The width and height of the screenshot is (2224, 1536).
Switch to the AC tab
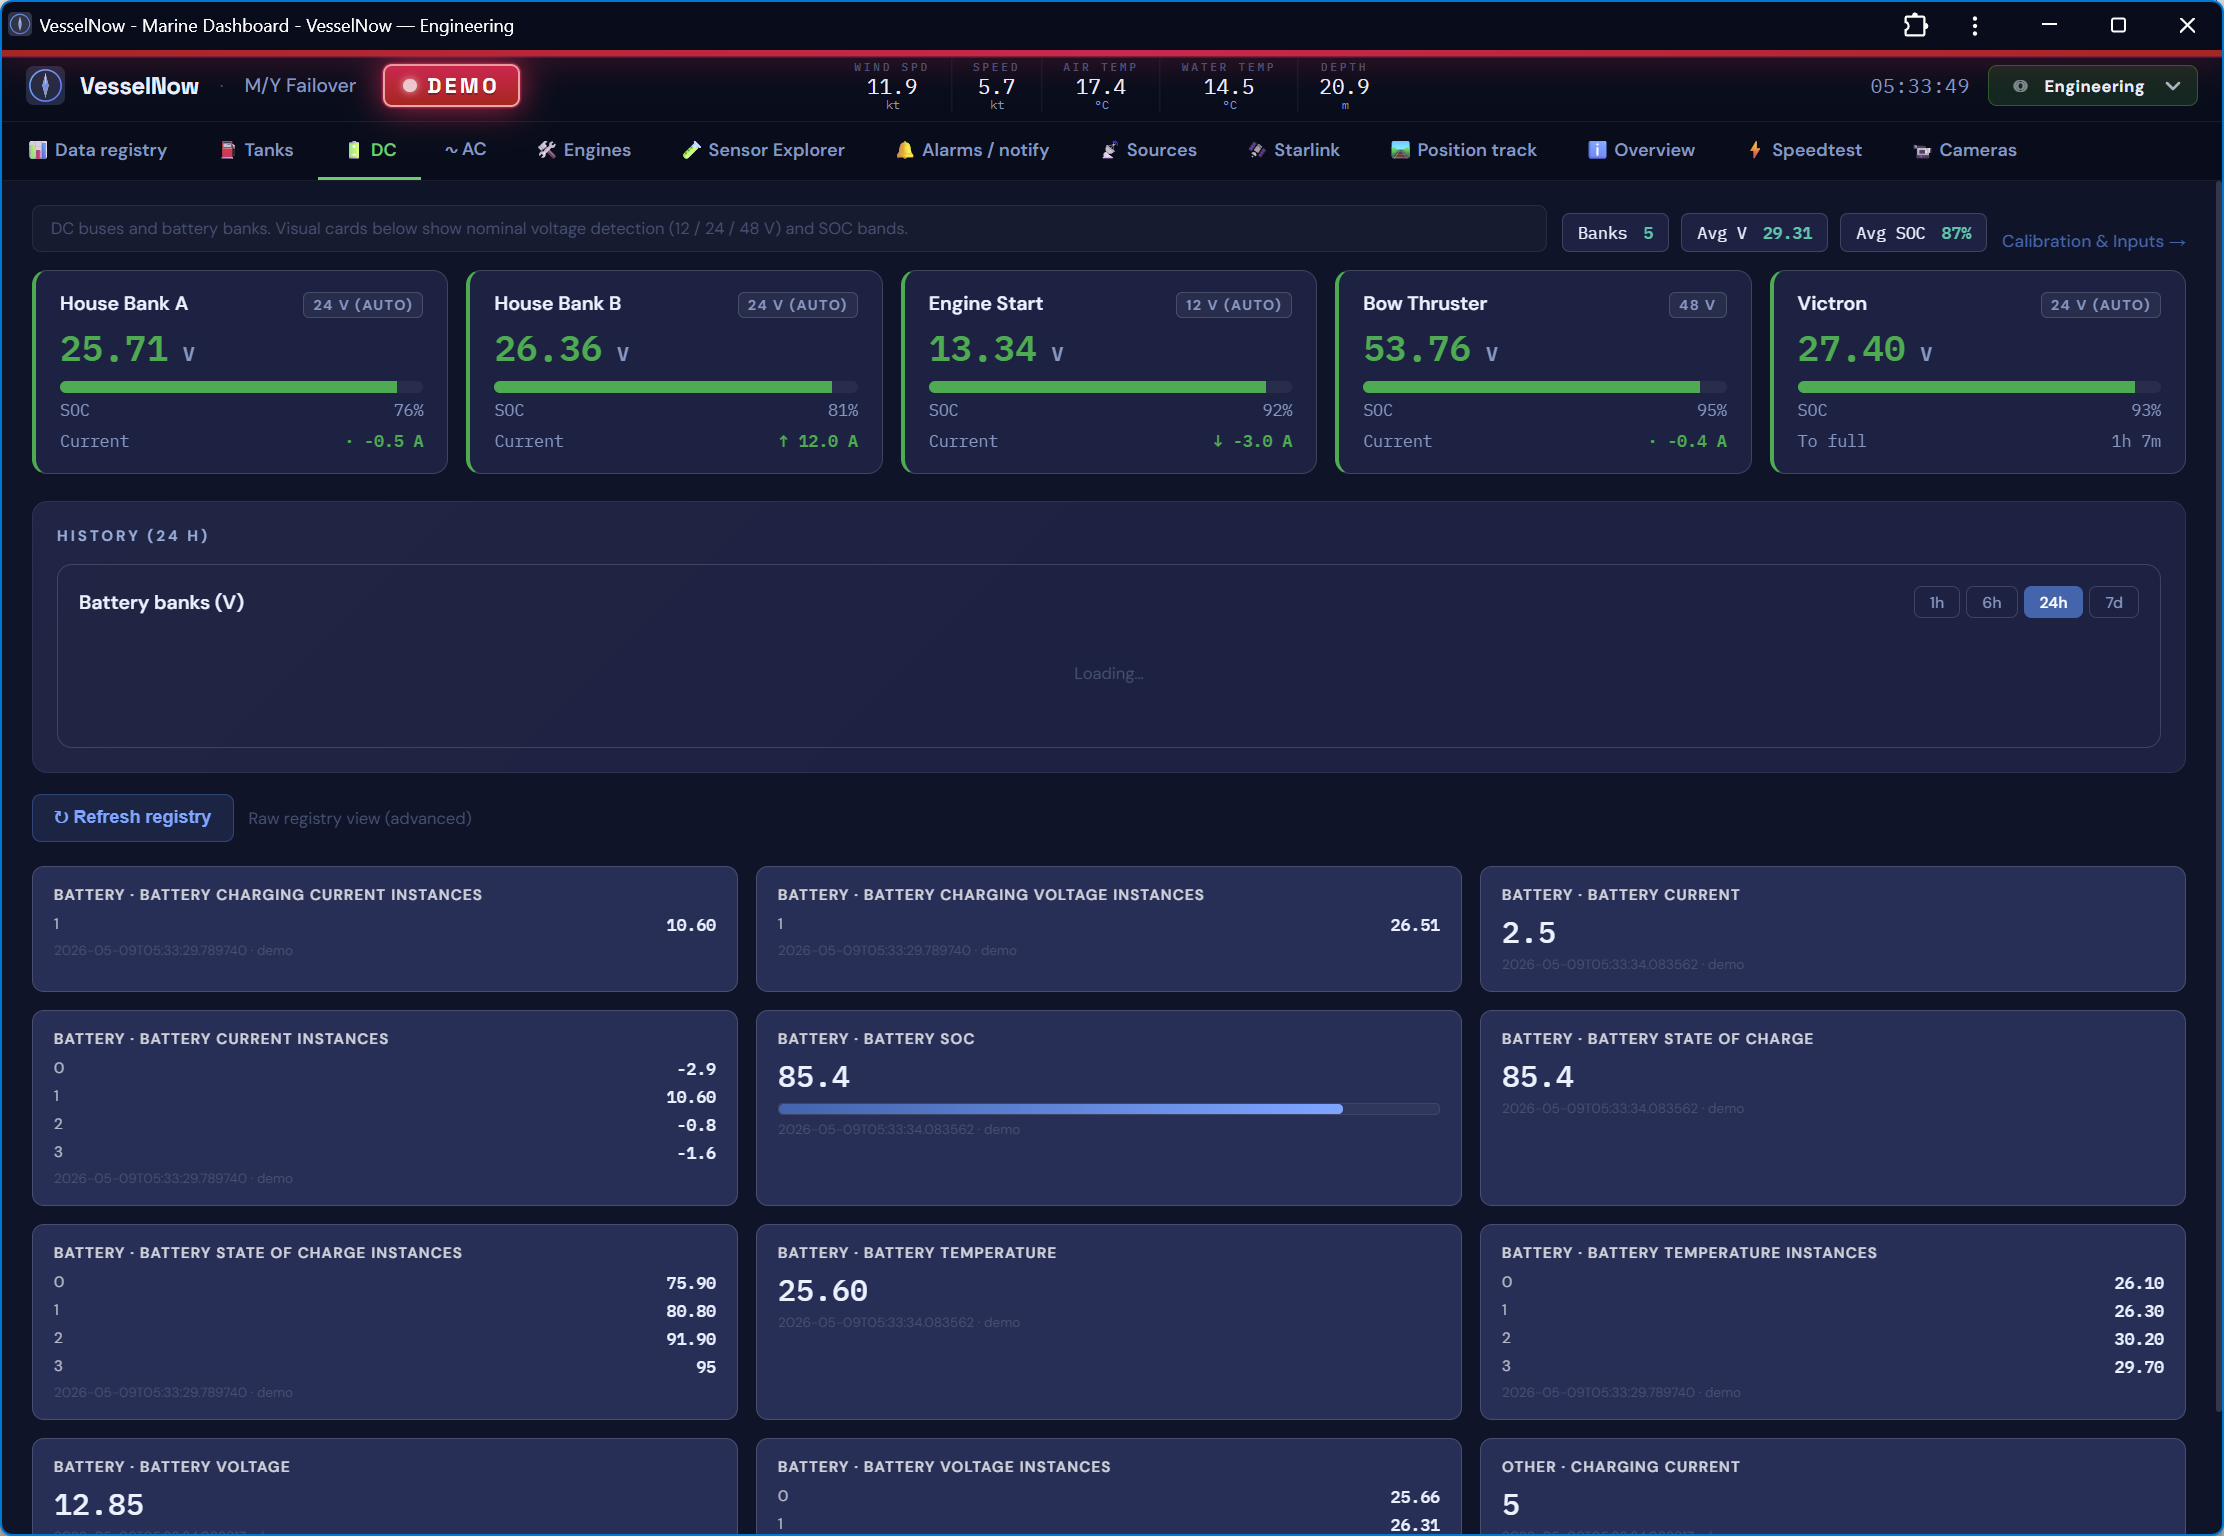[x=465, y=150]
